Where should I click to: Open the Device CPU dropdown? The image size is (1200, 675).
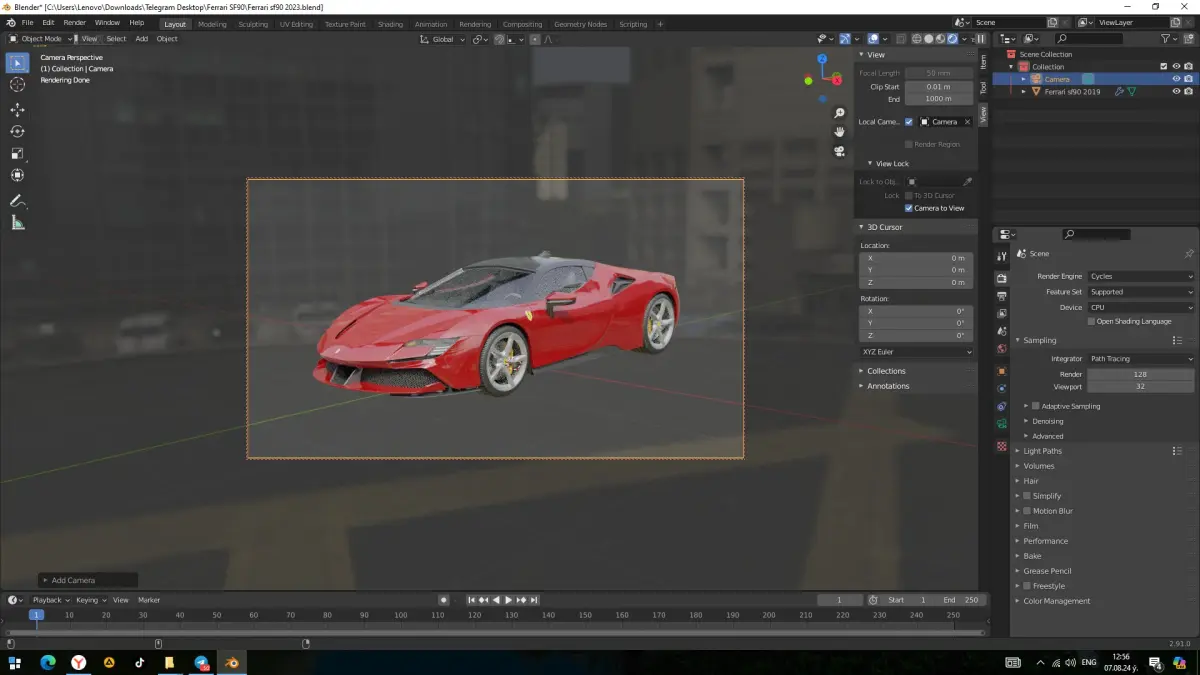[x=1141, y=308]
